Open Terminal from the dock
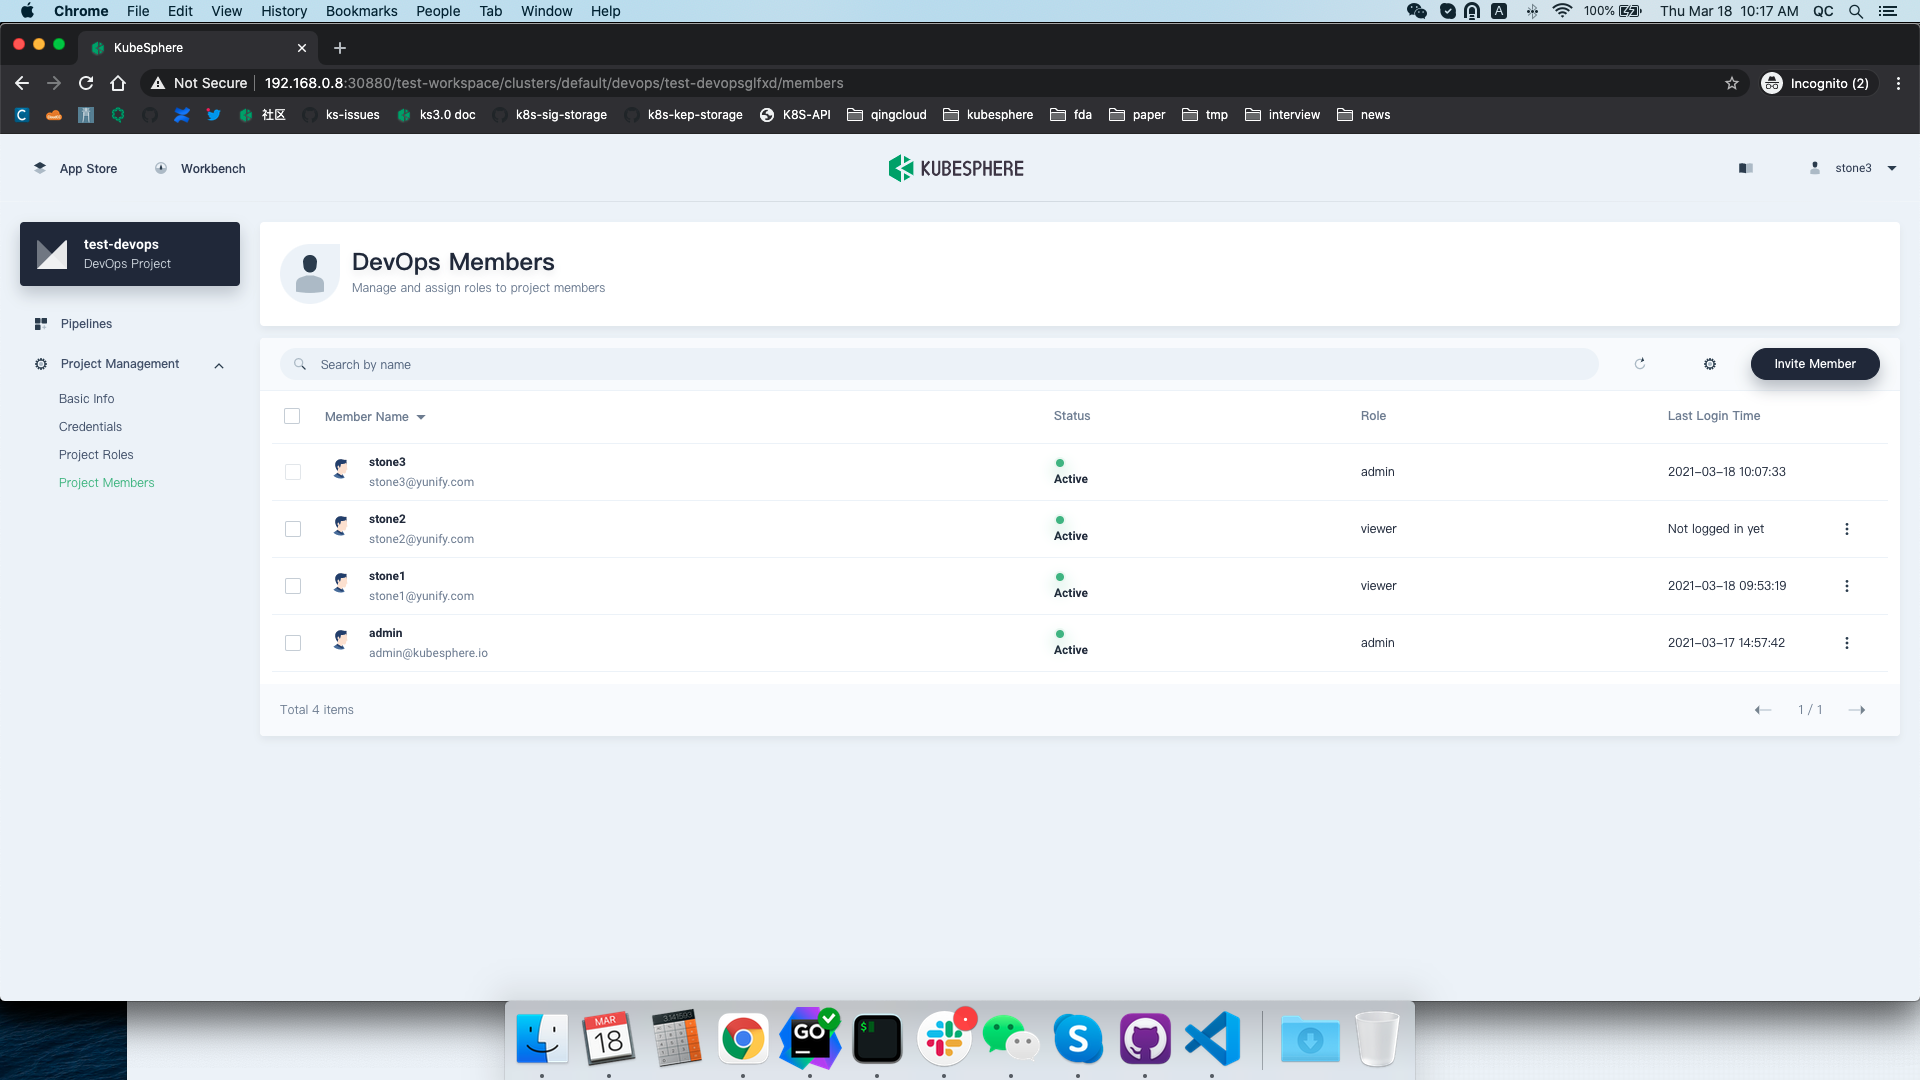 coord(877,1039)
